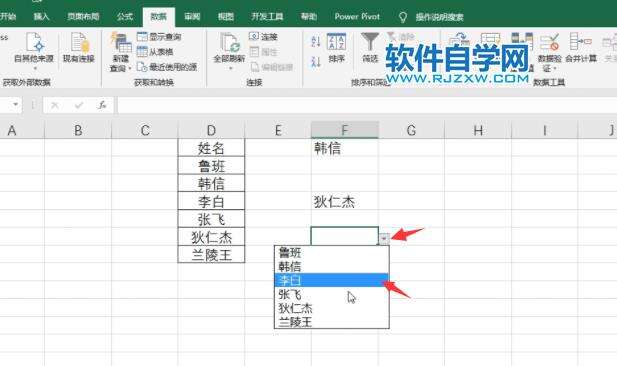
Task: Select column header G
Action: coord(411,130)
